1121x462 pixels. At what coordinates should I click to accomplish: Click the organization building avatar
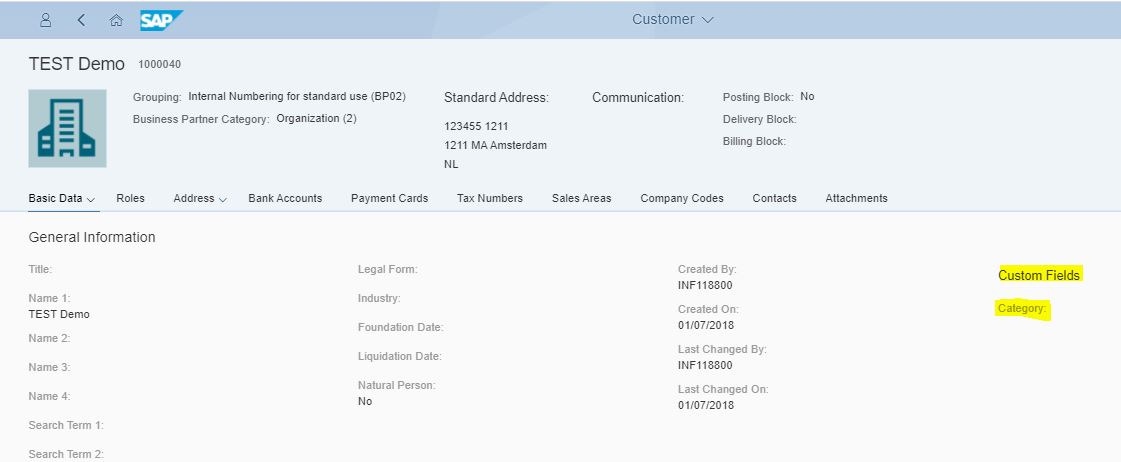coord(67,128)
